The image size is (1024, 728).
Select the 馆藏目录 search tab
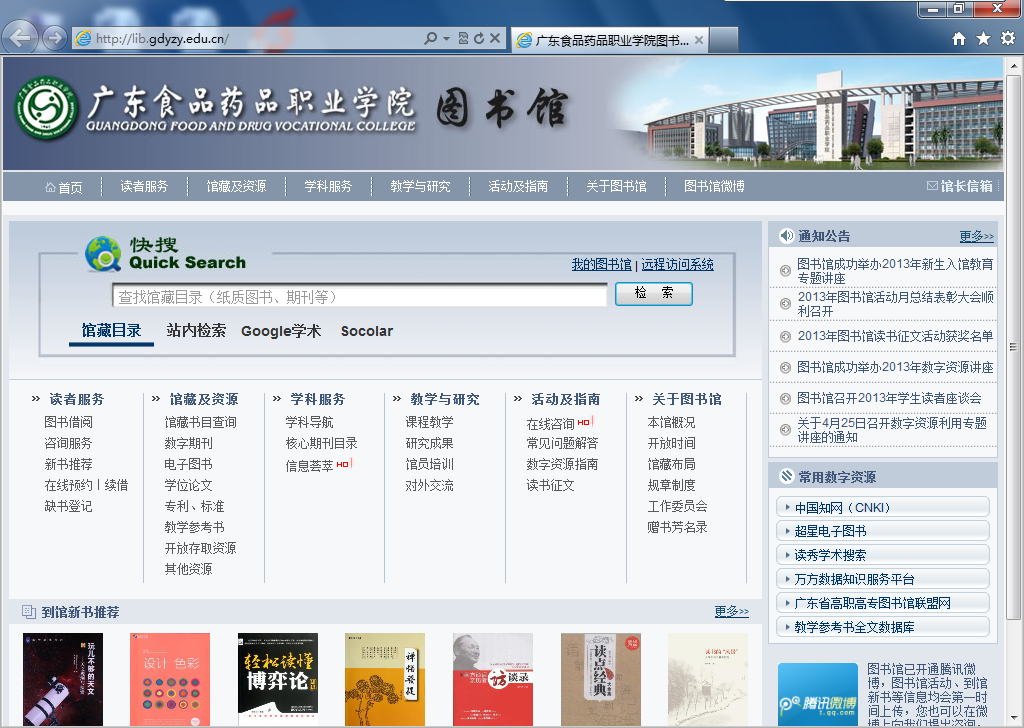point(111,330)
